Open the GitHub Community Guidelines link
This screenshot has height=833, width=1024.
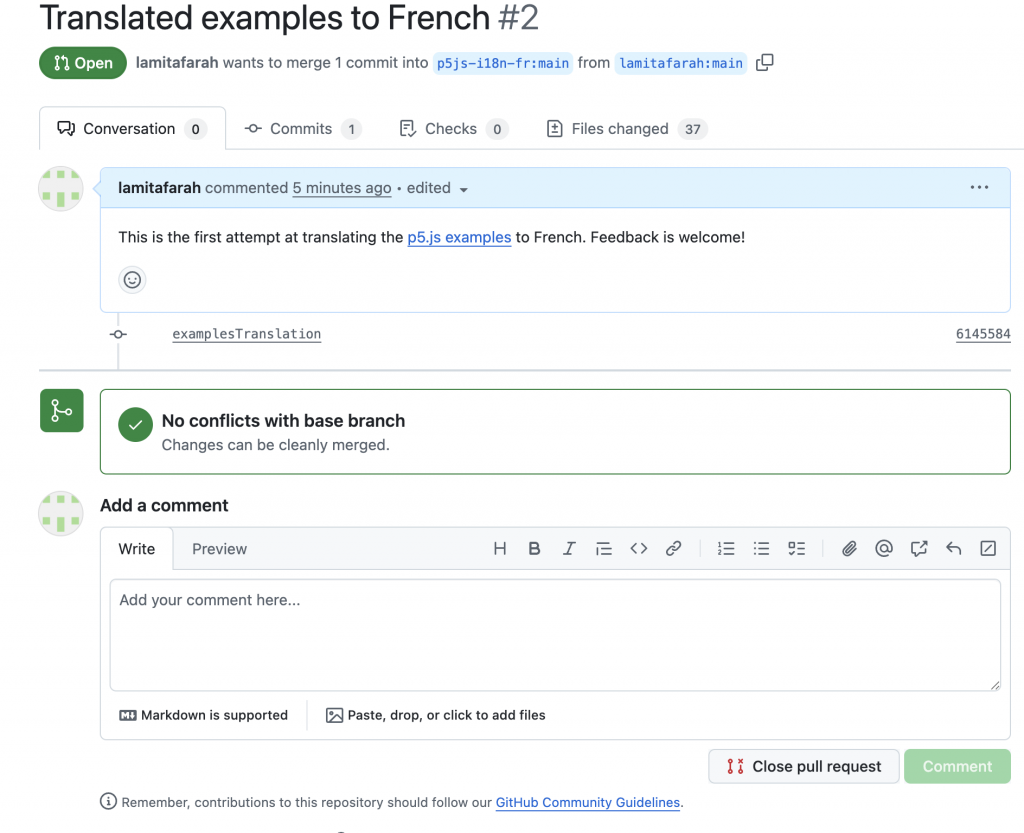point(588,802)
